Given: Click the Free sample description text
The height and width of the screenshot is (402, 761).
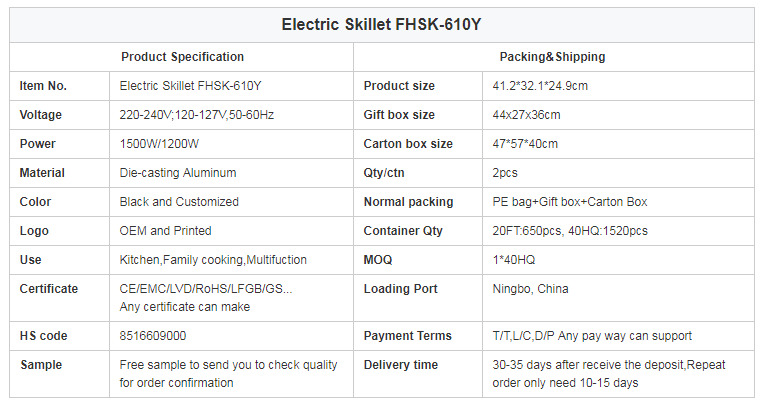Looking at the screenshot, I should pyautogui.click(x=228, y=373).
